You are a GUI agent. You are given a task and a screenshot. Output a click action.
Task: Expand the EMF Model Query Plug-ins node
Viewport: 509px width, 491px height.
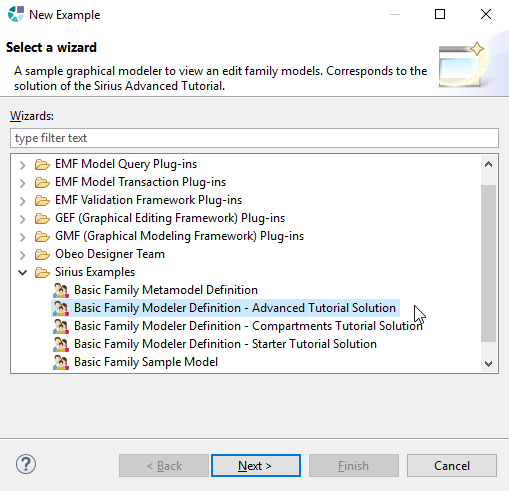pyautogui.click(x=22, y=165)
